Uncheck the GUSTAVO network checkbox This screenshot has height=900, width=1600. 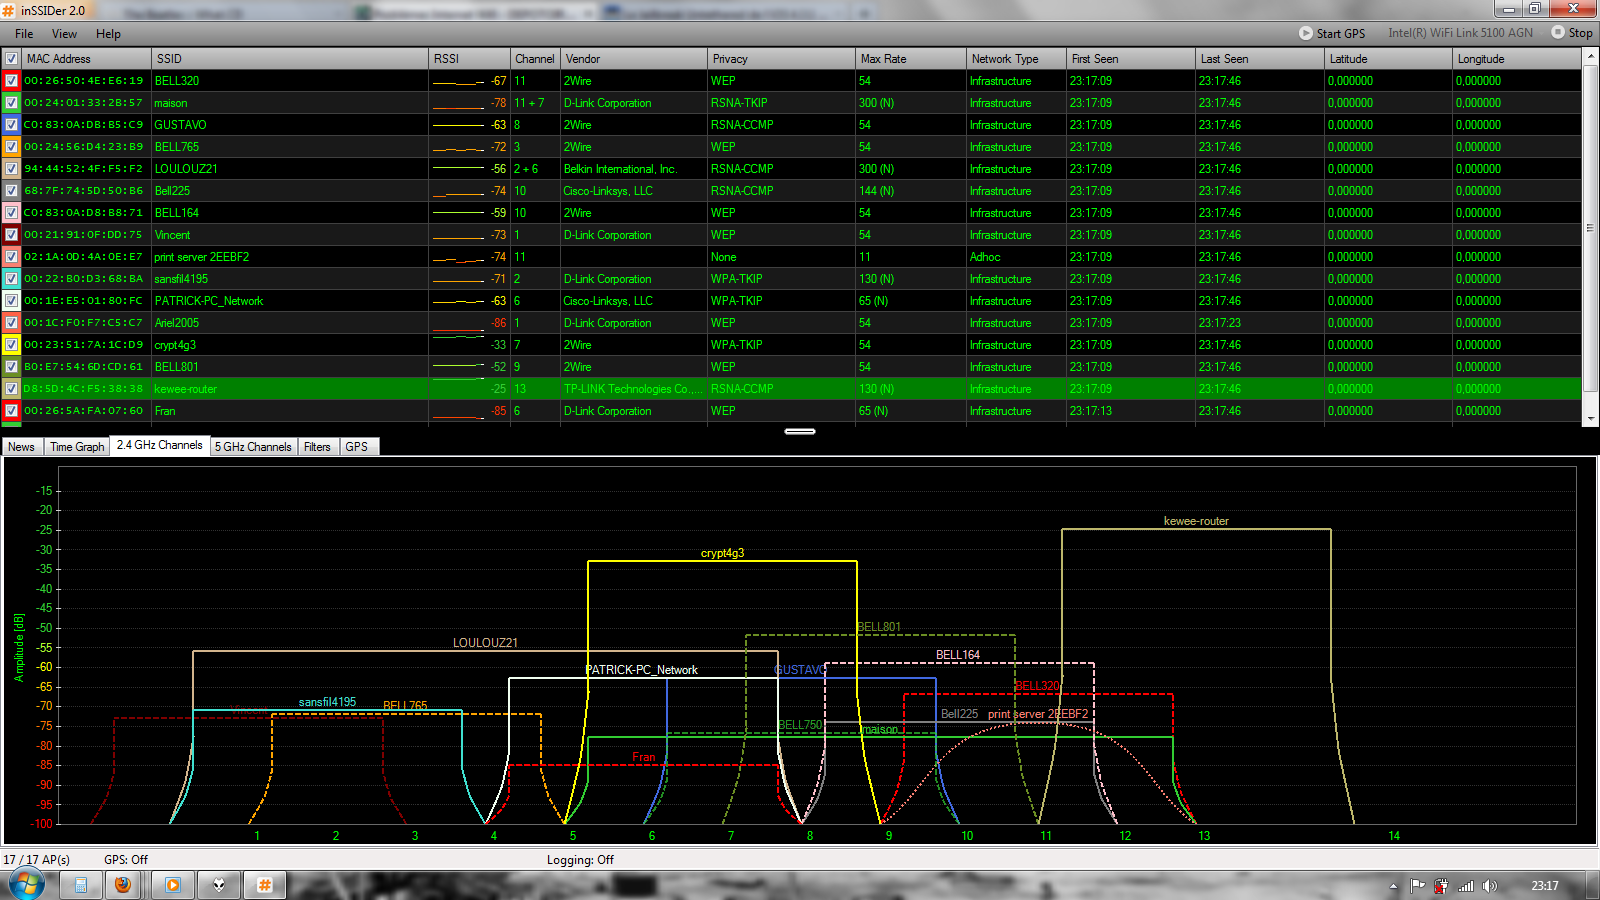pos(11,125)
